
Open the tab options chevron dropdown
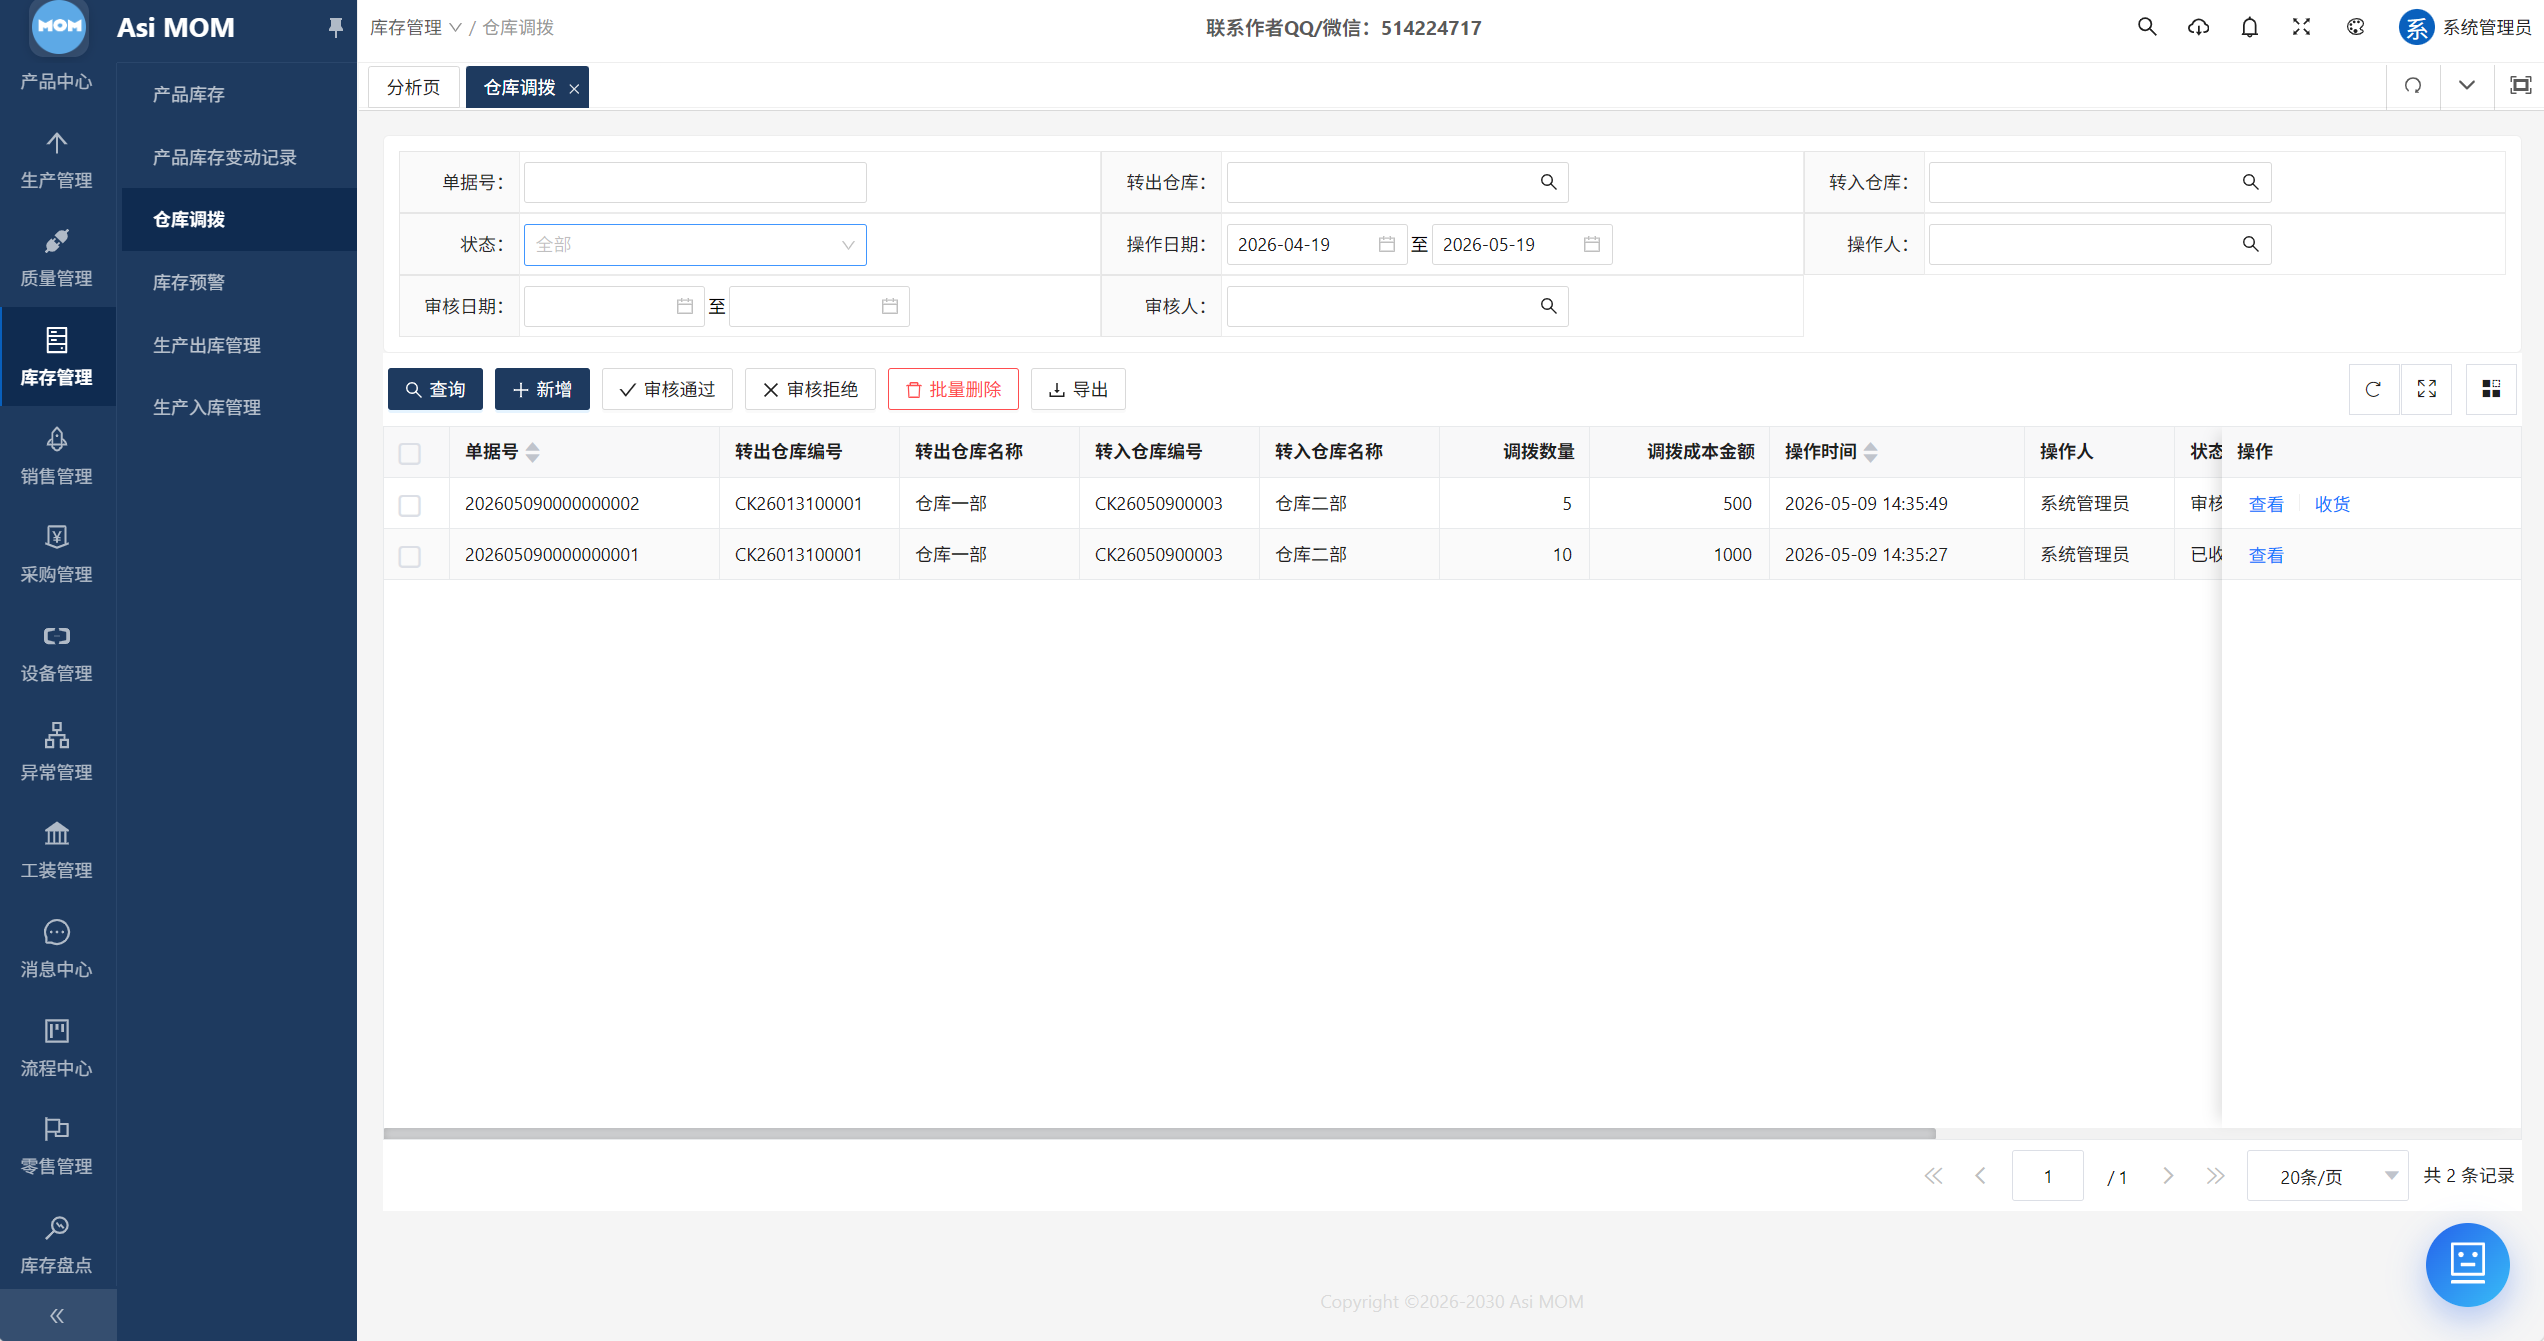pyautogui.click(x=2467, y=86)
